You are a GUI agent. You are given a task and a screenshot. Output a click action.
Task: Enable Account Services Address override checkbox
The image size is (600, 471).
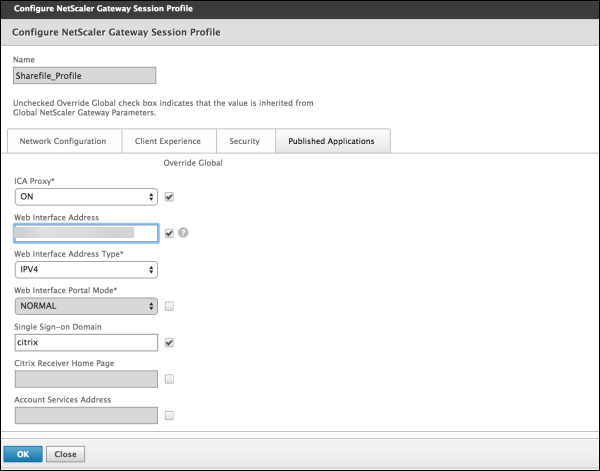point(169,415)
